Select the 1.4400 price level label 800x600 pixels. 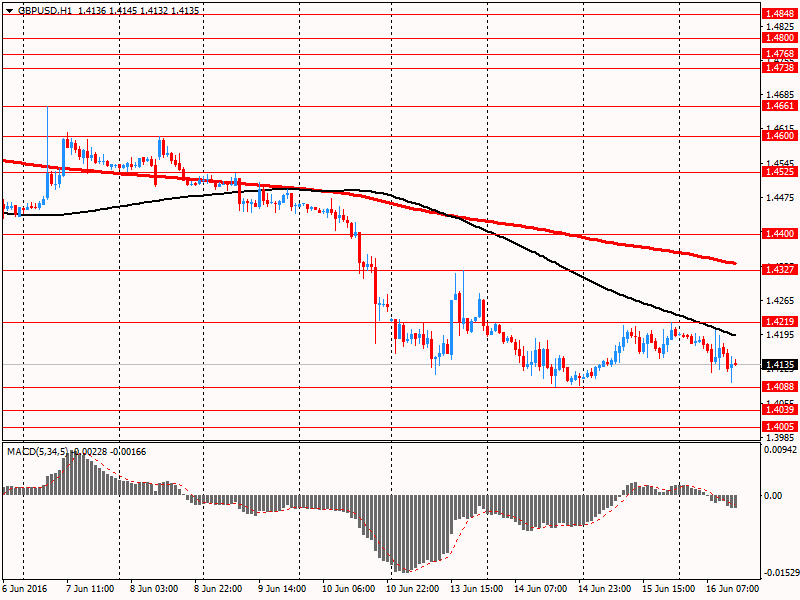pyautogui.click(x=780, y=234)
